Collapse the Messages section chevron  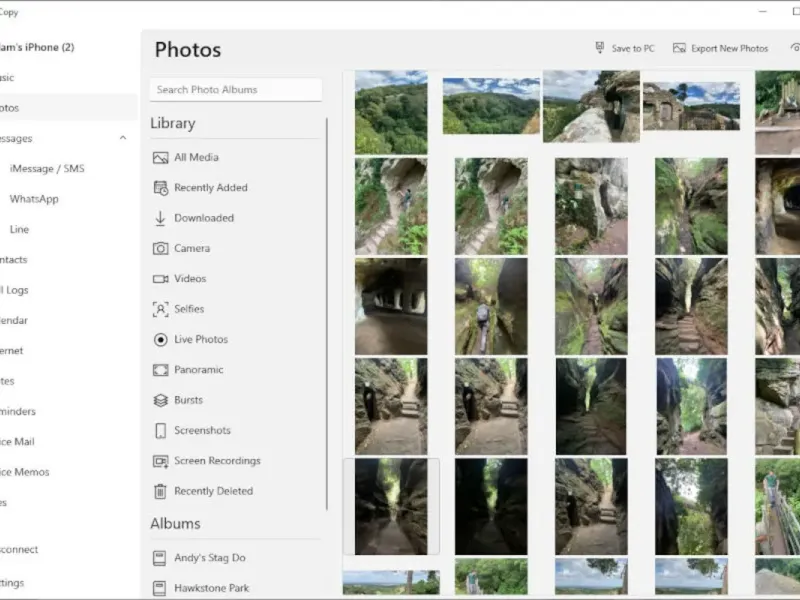point(123,138)
